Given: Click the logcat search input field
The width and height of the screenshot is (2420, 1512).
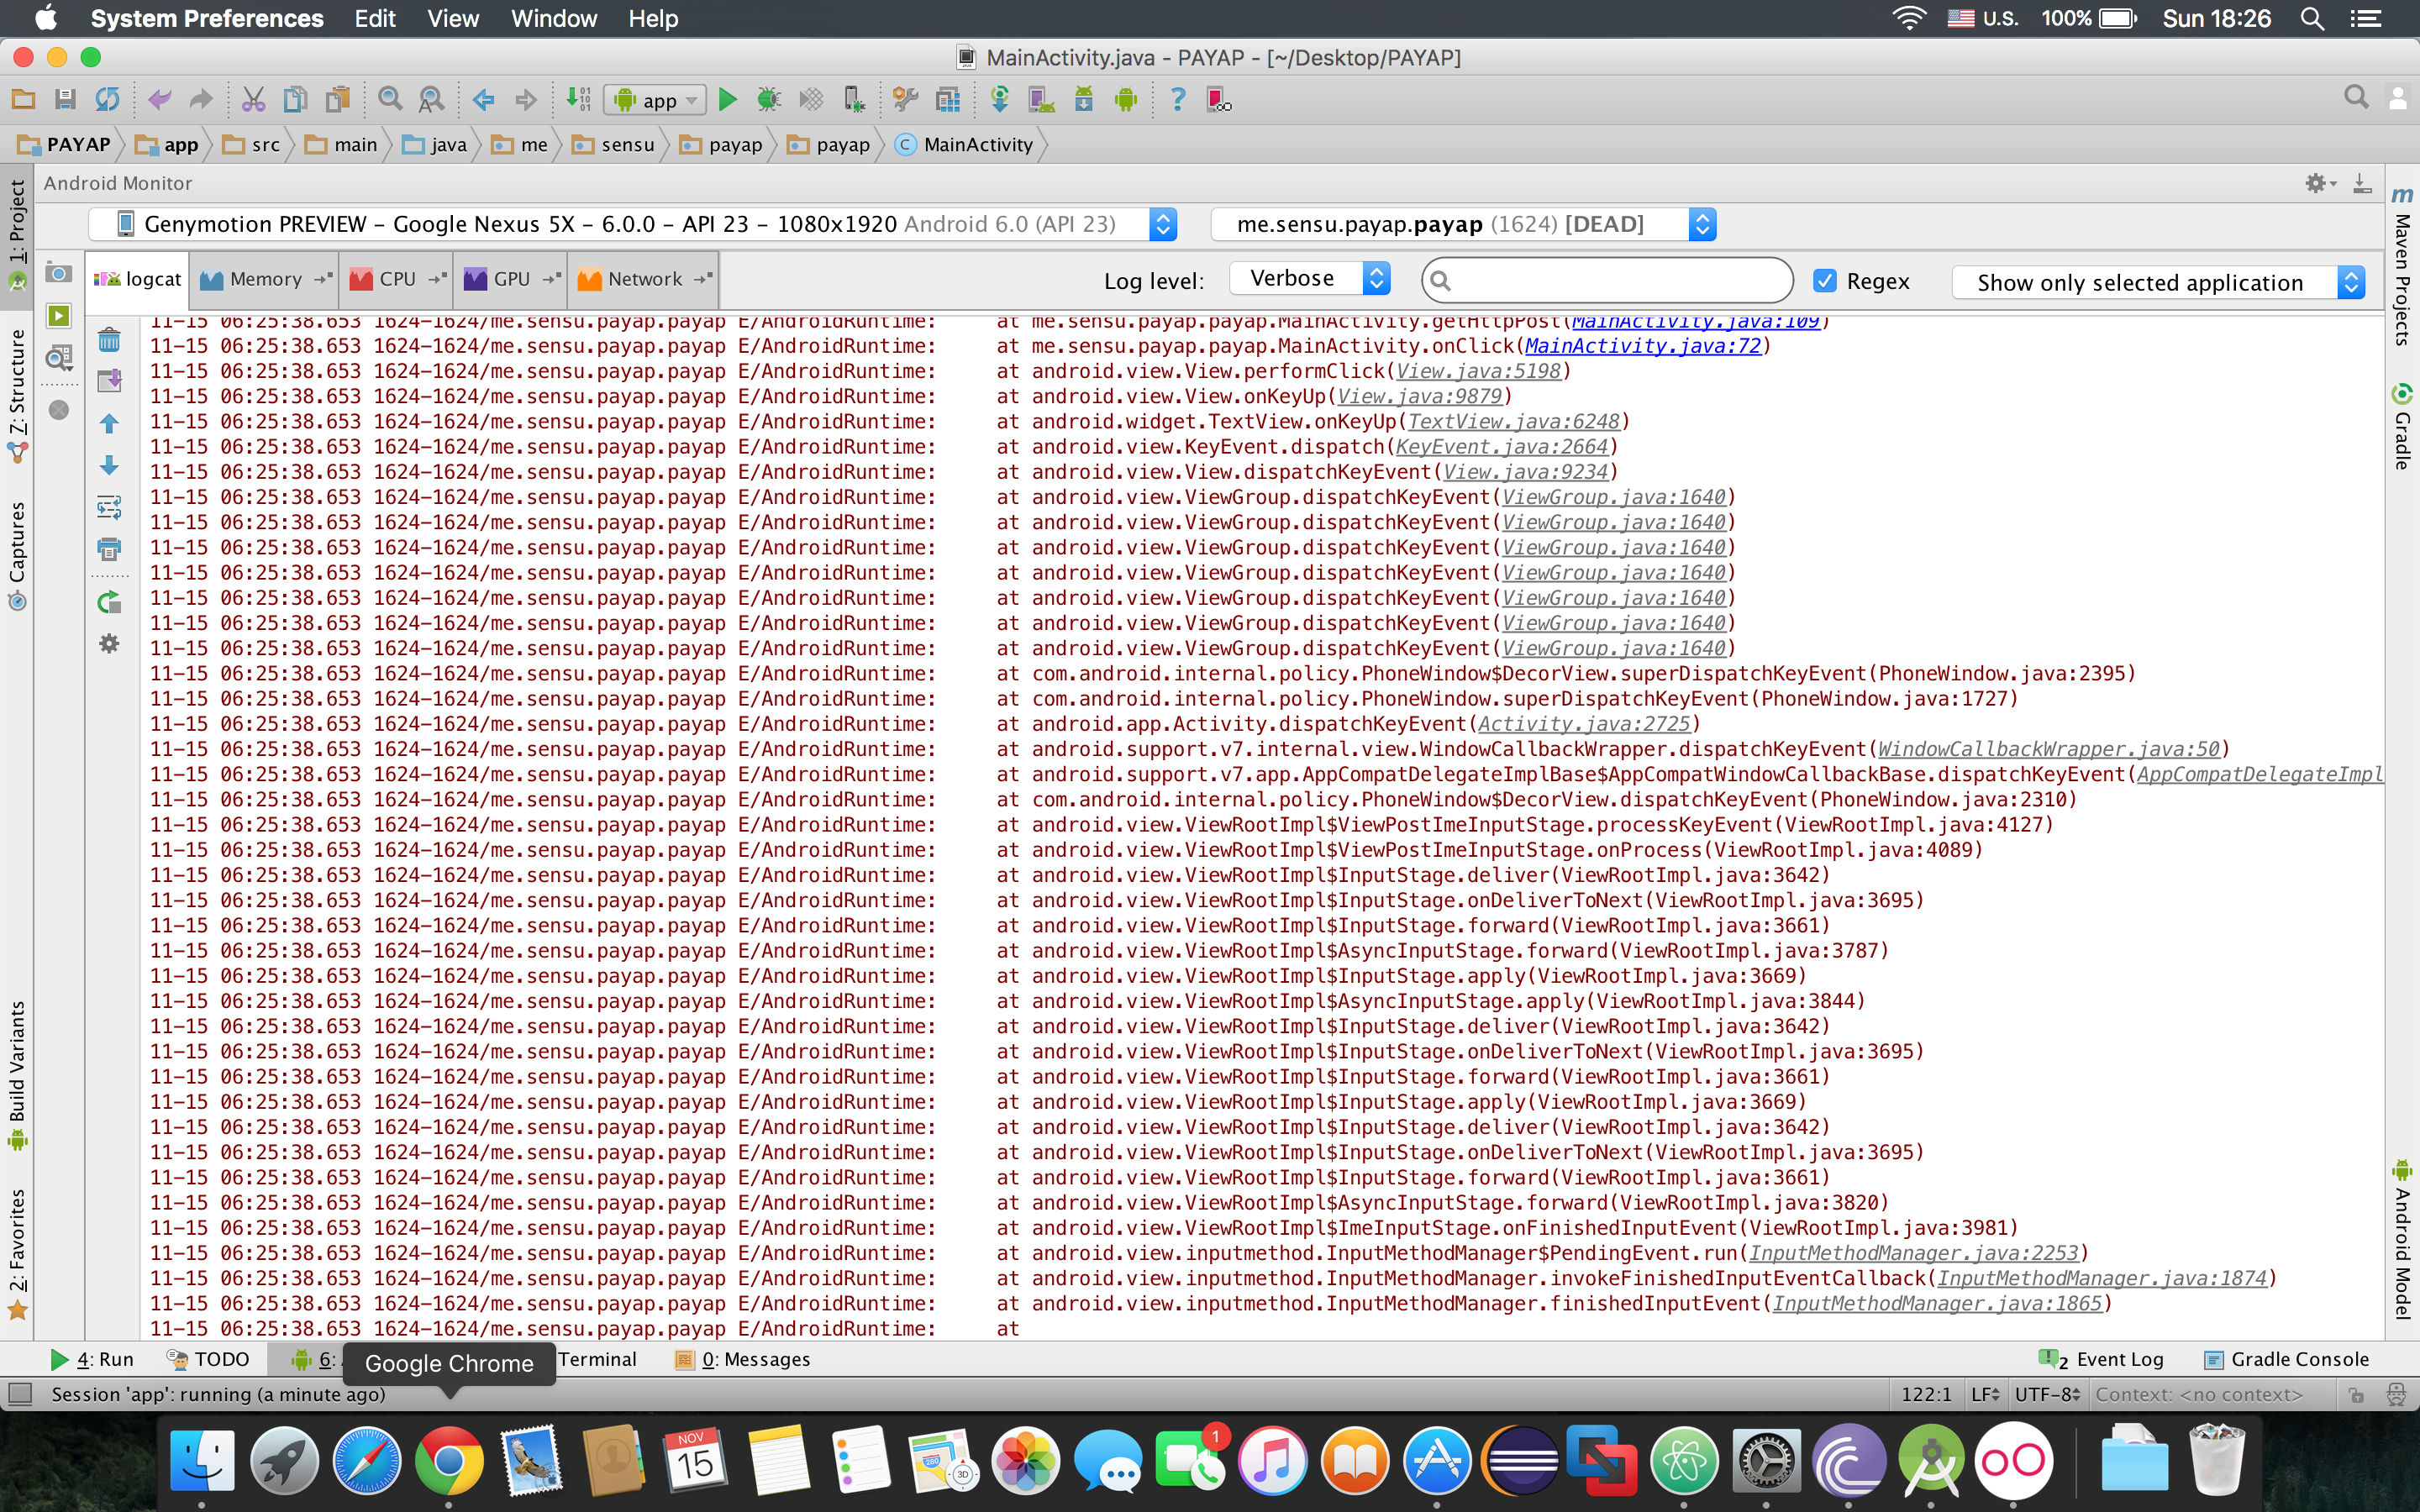Looking at the screenshot, I should coord(1607,280).
